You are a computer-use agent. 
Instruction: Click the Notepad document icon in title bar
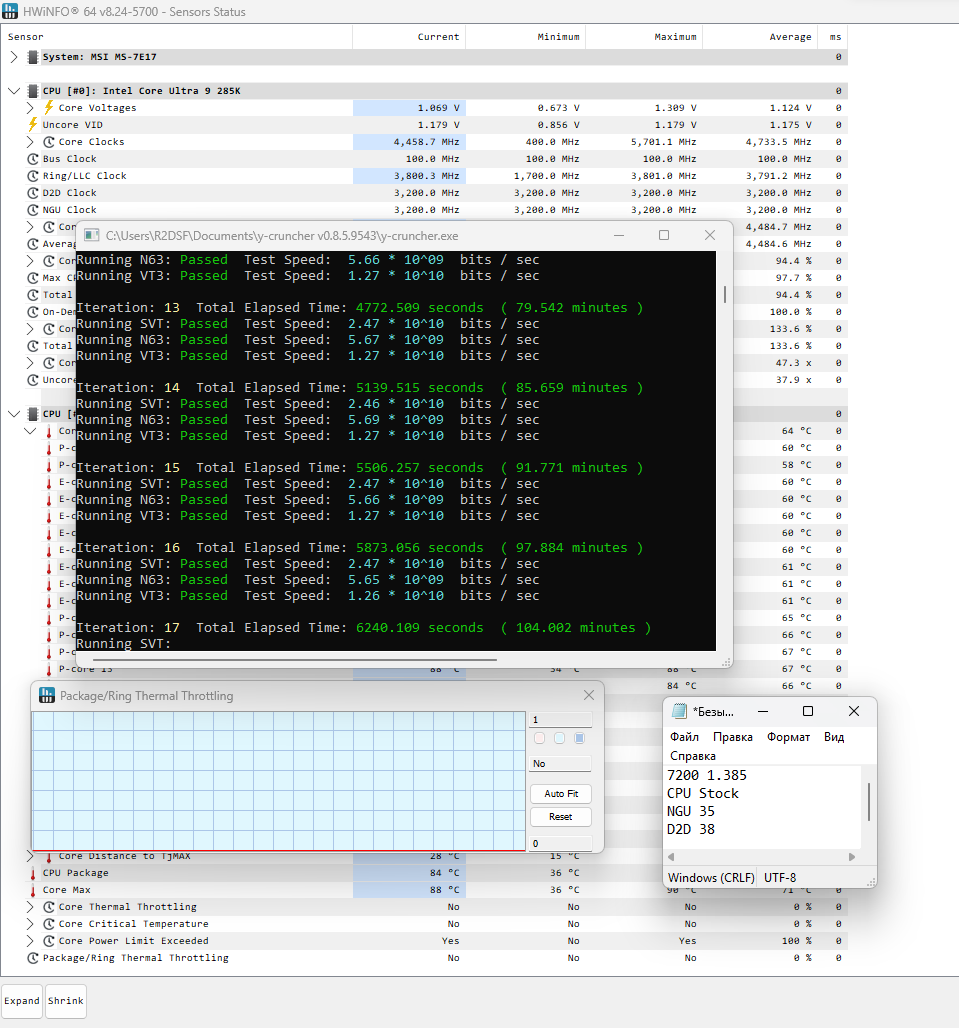click(679, 711)
